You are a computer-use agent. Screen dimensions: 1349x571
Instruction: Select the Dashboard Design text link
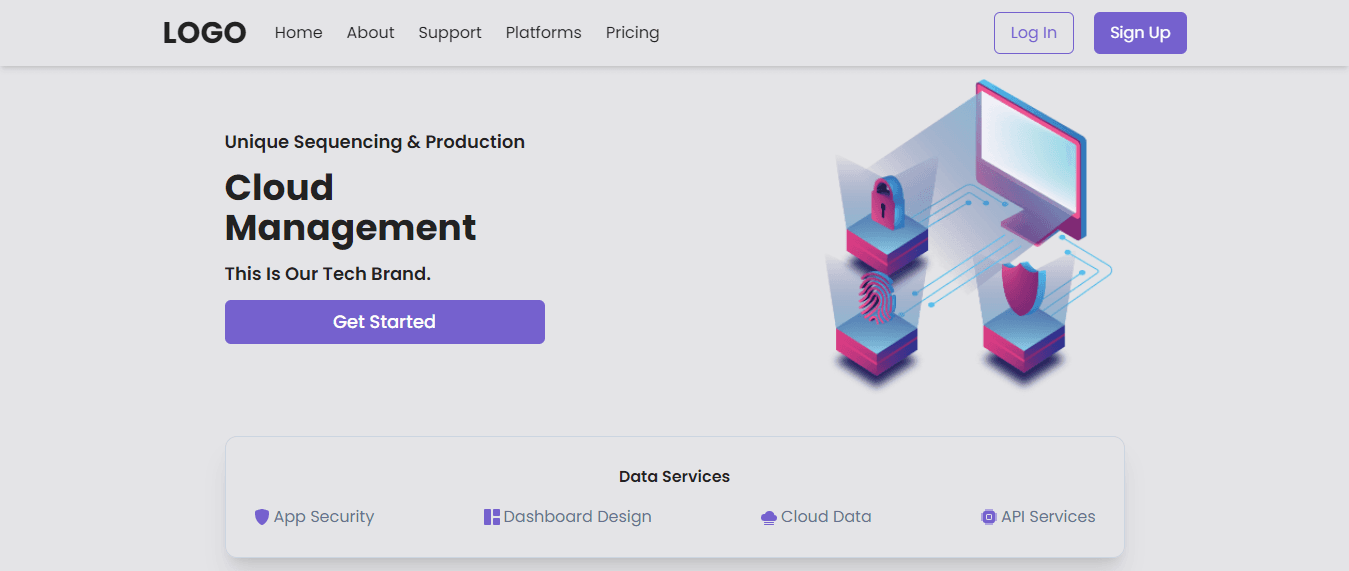(577, 517)
